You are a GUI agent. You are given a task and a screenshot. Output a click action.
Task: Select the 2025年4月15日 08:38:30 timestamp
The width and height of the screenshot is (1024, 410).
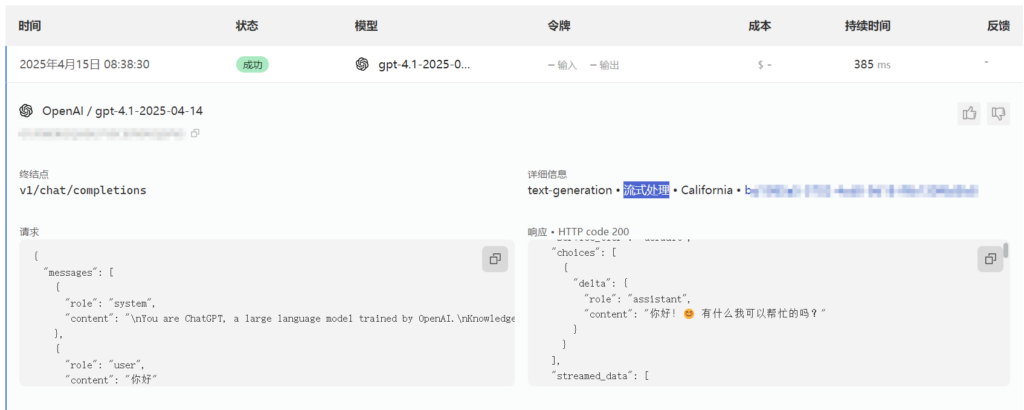[x=85, y=65]
